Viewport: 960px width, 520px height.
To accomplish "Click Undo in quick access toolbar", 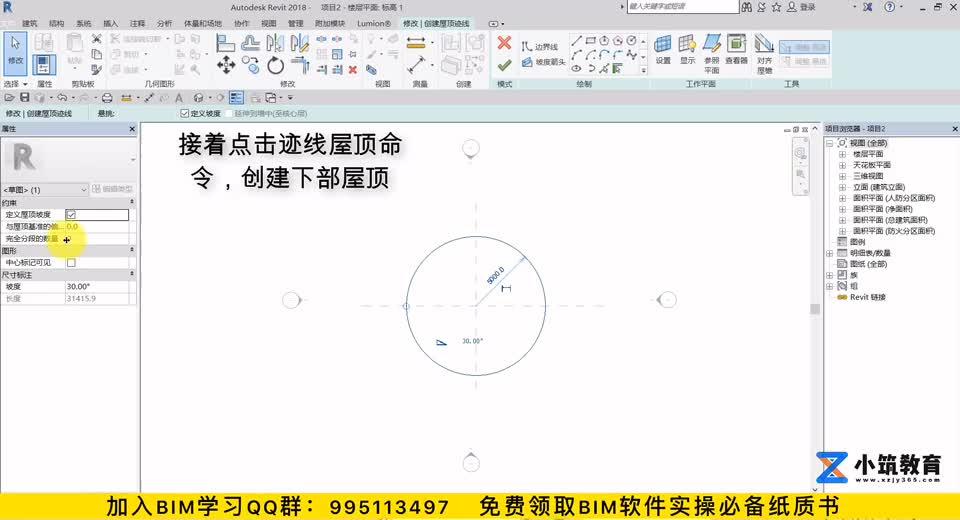I will click(x=62, y=97).
